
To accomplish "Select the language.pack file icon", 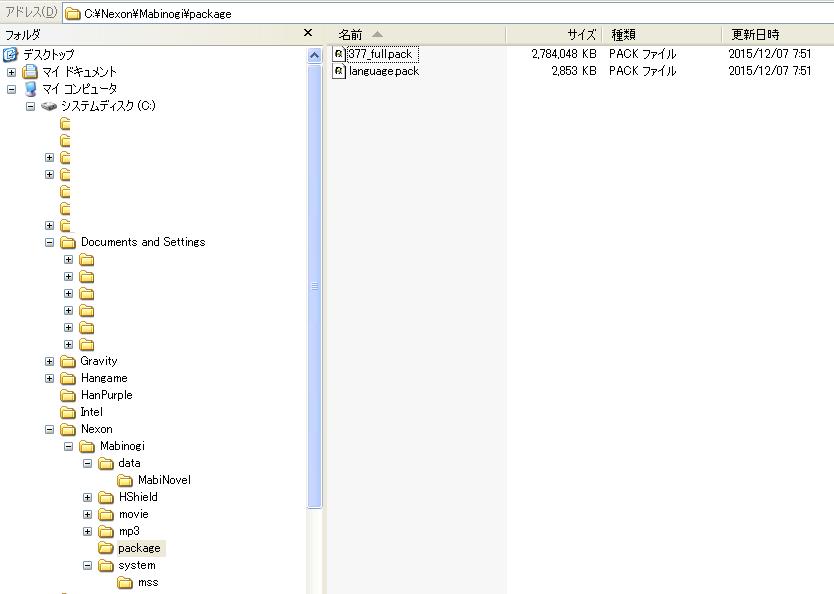I will pos(340,71).
